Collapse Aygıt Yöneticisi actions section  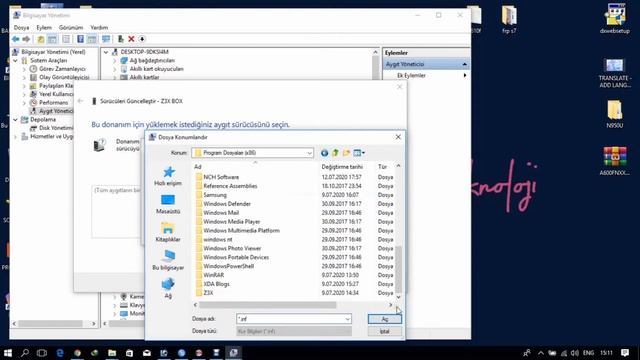[x=464, y=64]
